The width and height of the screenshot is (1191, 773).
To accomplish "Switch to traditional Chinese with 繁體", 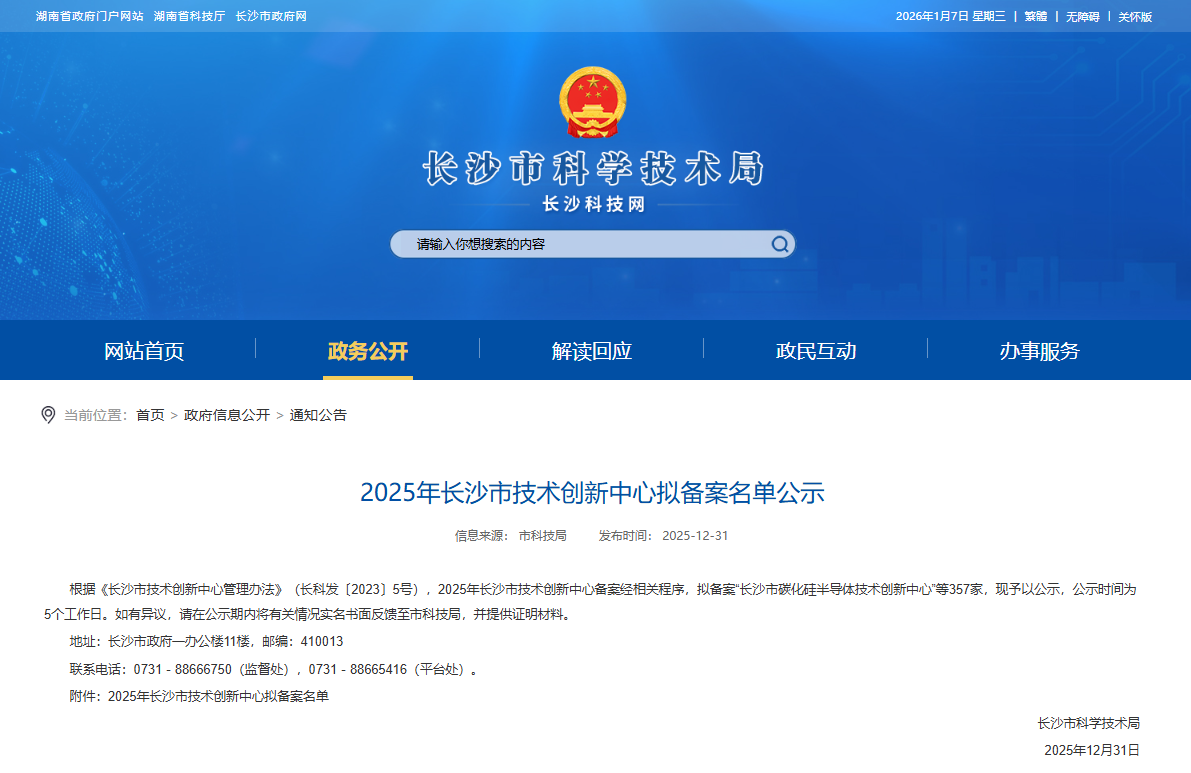I will (x=1035, y=17).
